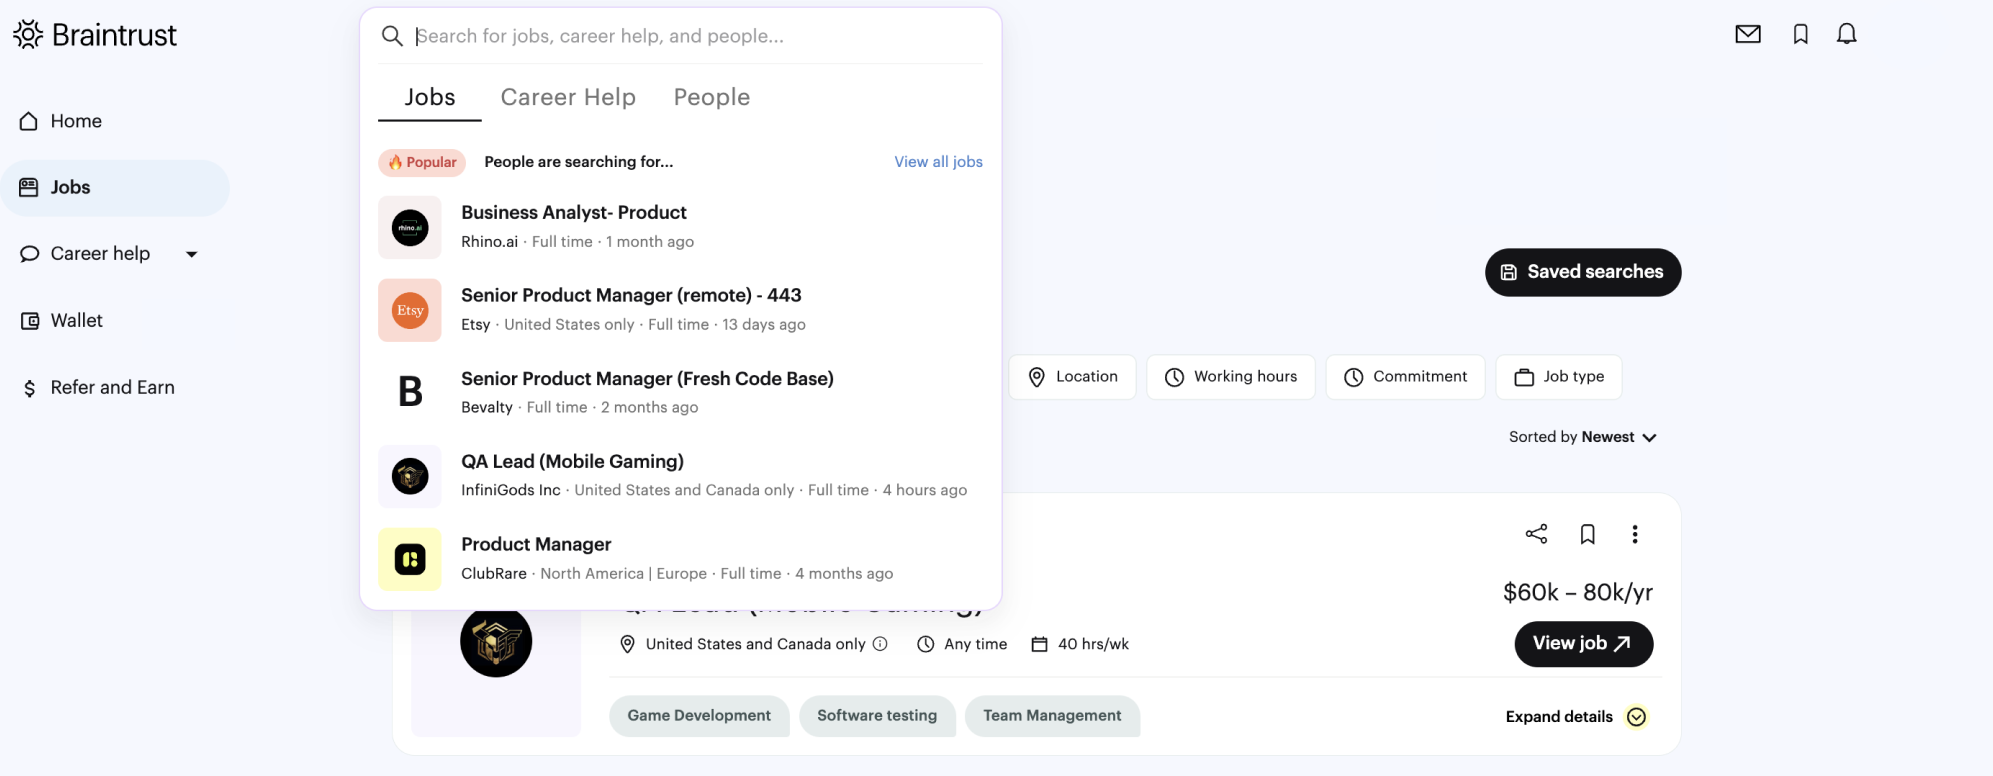The width and height of the screenshot is (1993, 776).
Task: Bookmark the QA Lead job card
Action: (1587, 534)
